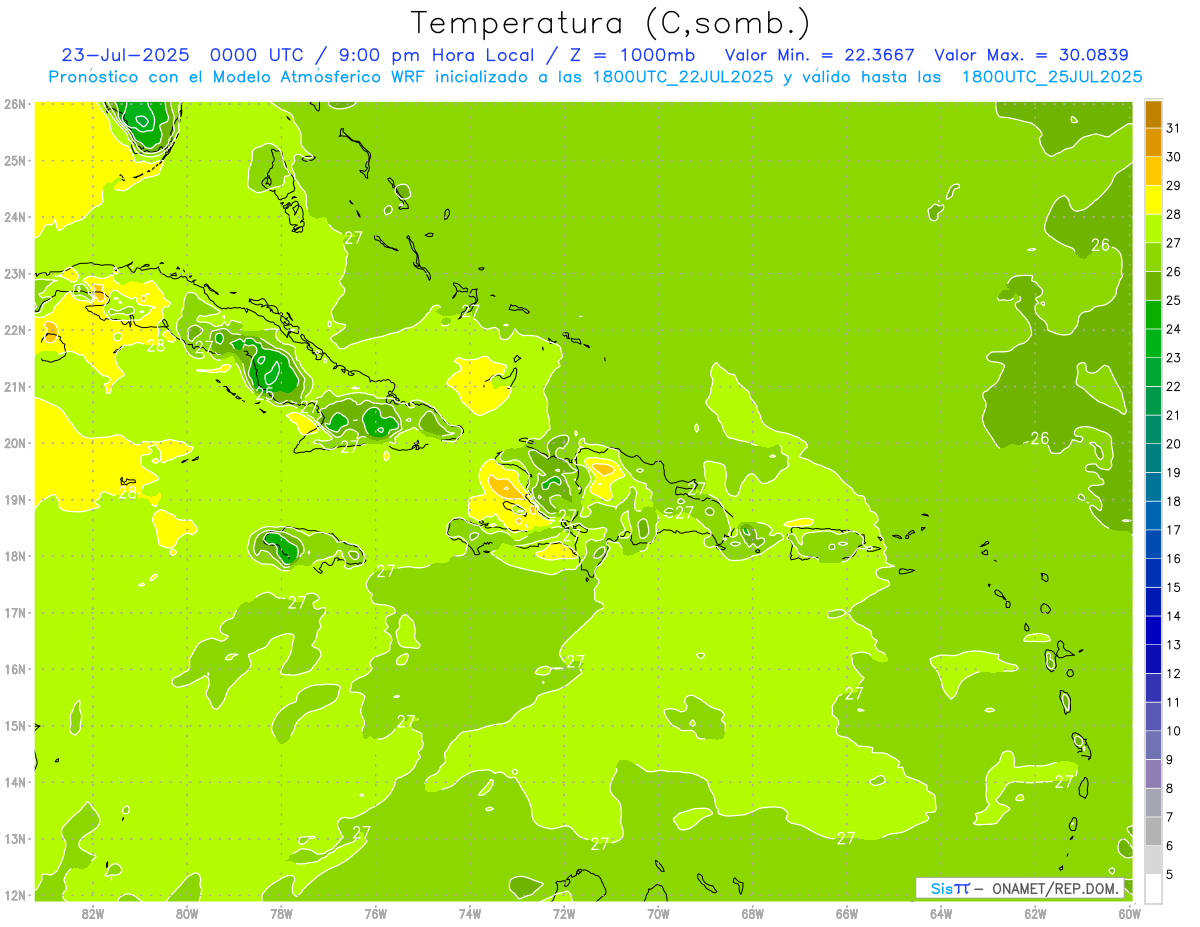
Task: Click the "24N" latitude axis label
Action: pos(15,217)
